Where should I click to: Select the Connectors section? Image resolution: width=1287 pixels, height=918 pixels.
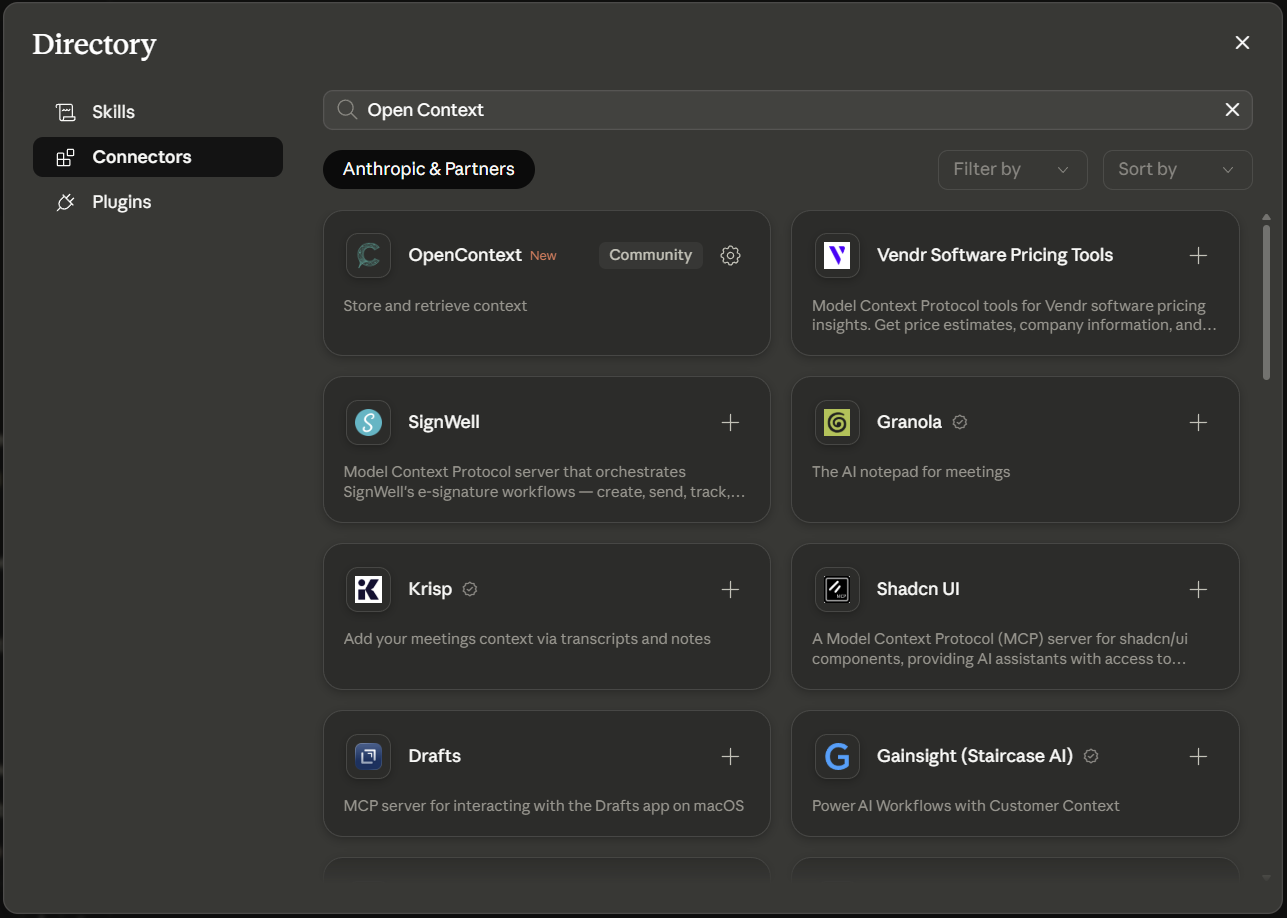coord(158,157)
